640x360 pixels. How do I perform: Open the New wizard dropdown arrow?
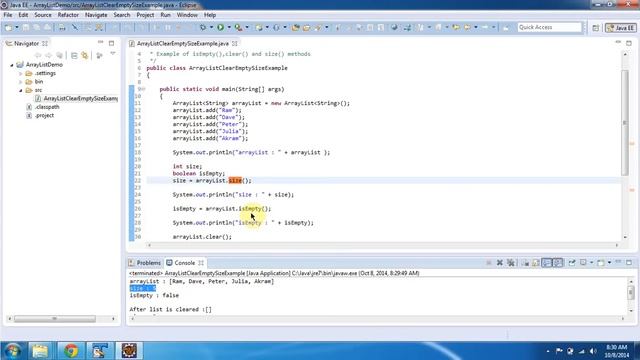point(16,27)
